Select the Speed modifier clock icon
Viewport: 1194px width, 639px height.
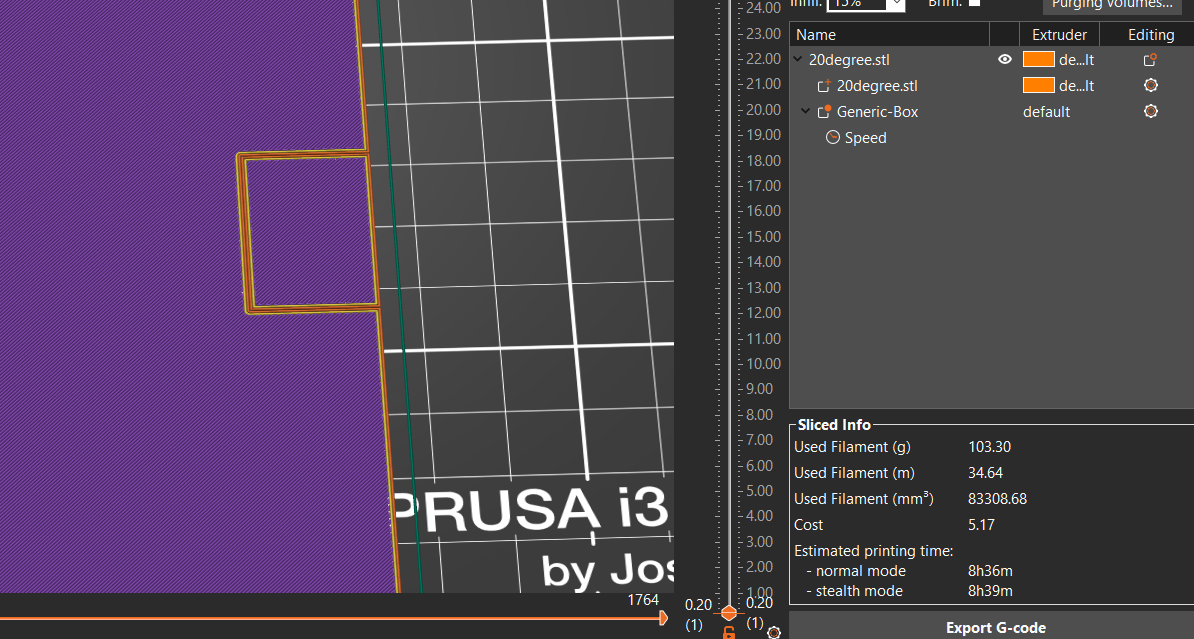coord(833,137)
